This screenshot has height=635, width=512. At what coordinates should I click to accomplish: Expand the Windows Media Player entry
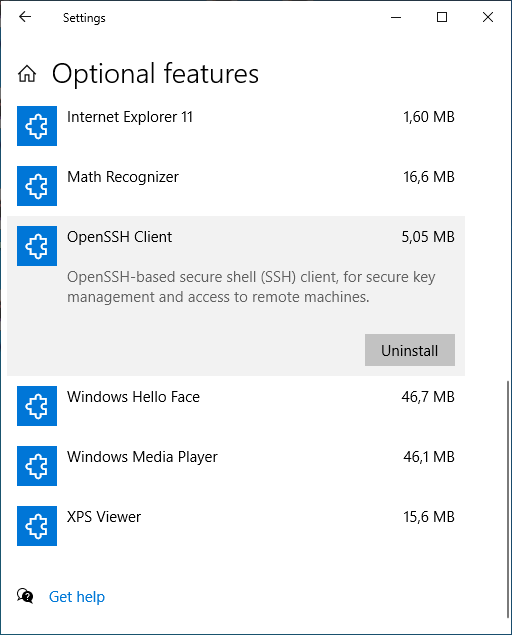[236, 466]
